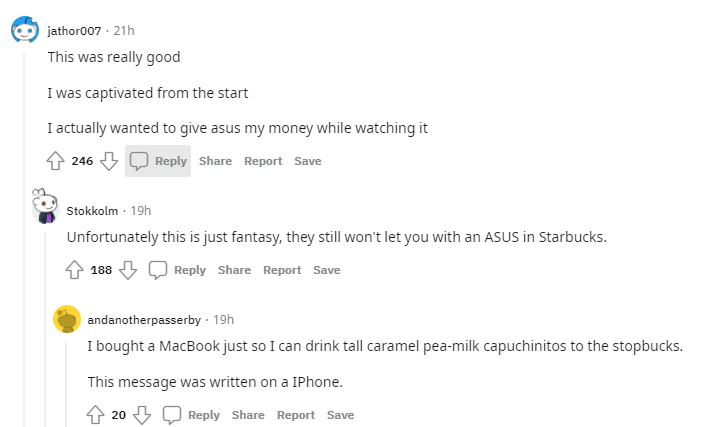The image size is (707, 427).
Task: Click andanotherpasserby's yellow avatar
Action: coord(66,319)
